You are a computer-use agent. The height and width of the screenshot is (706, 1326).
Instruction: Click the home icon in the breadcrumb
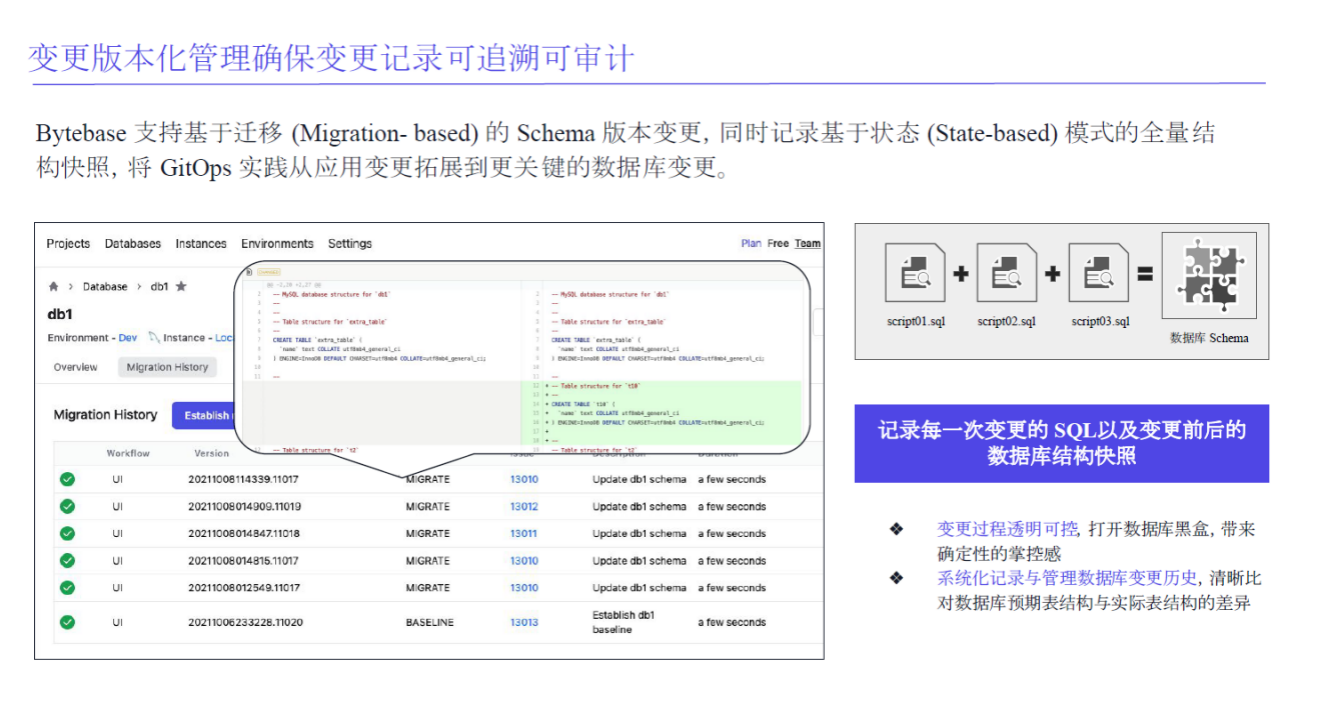pos(54,286)
